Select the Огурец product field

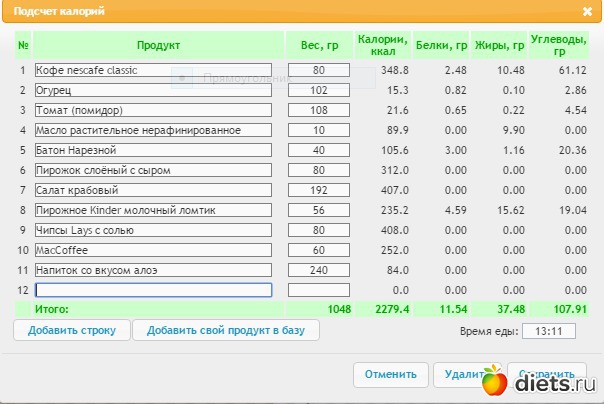pos(153,90)
